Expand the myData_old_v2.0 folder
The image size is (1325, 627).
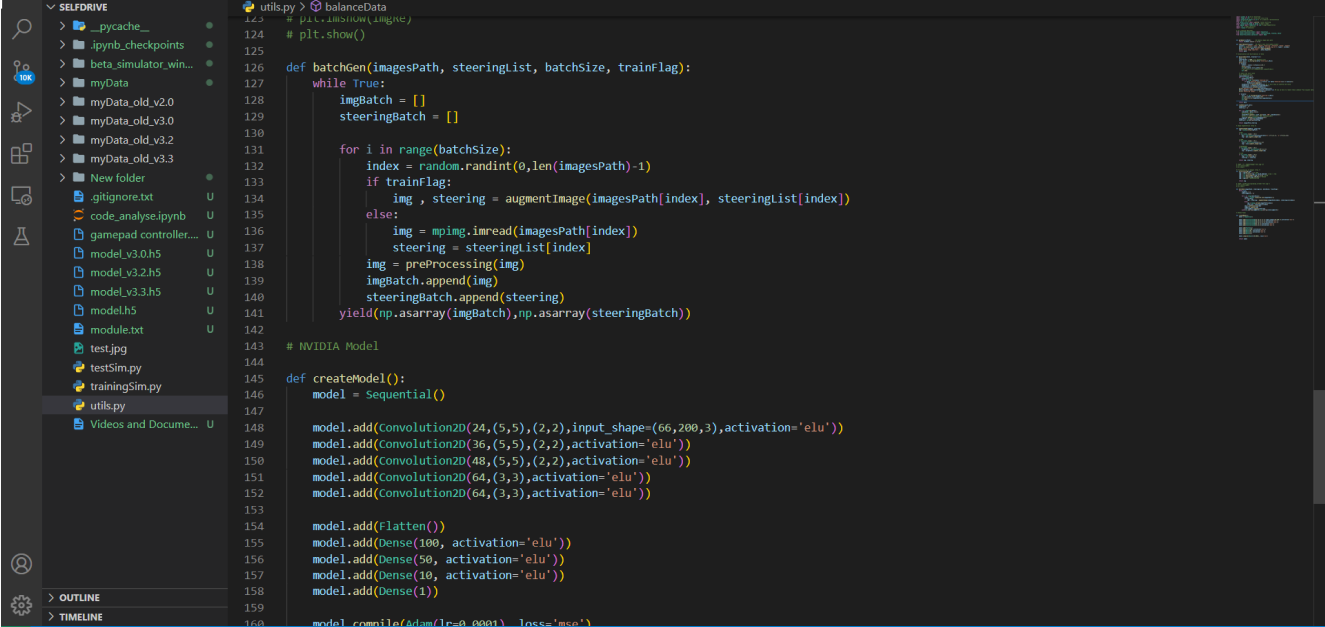tap(135, 102)
